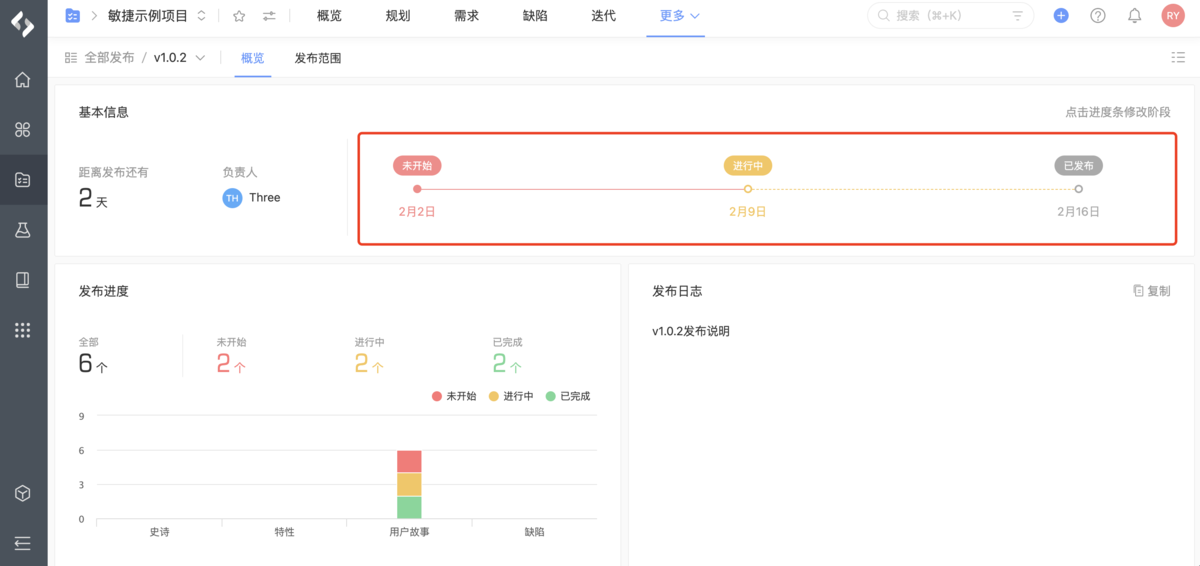
Task: Open the cube icon in sidebar
Action: point(23,494)
